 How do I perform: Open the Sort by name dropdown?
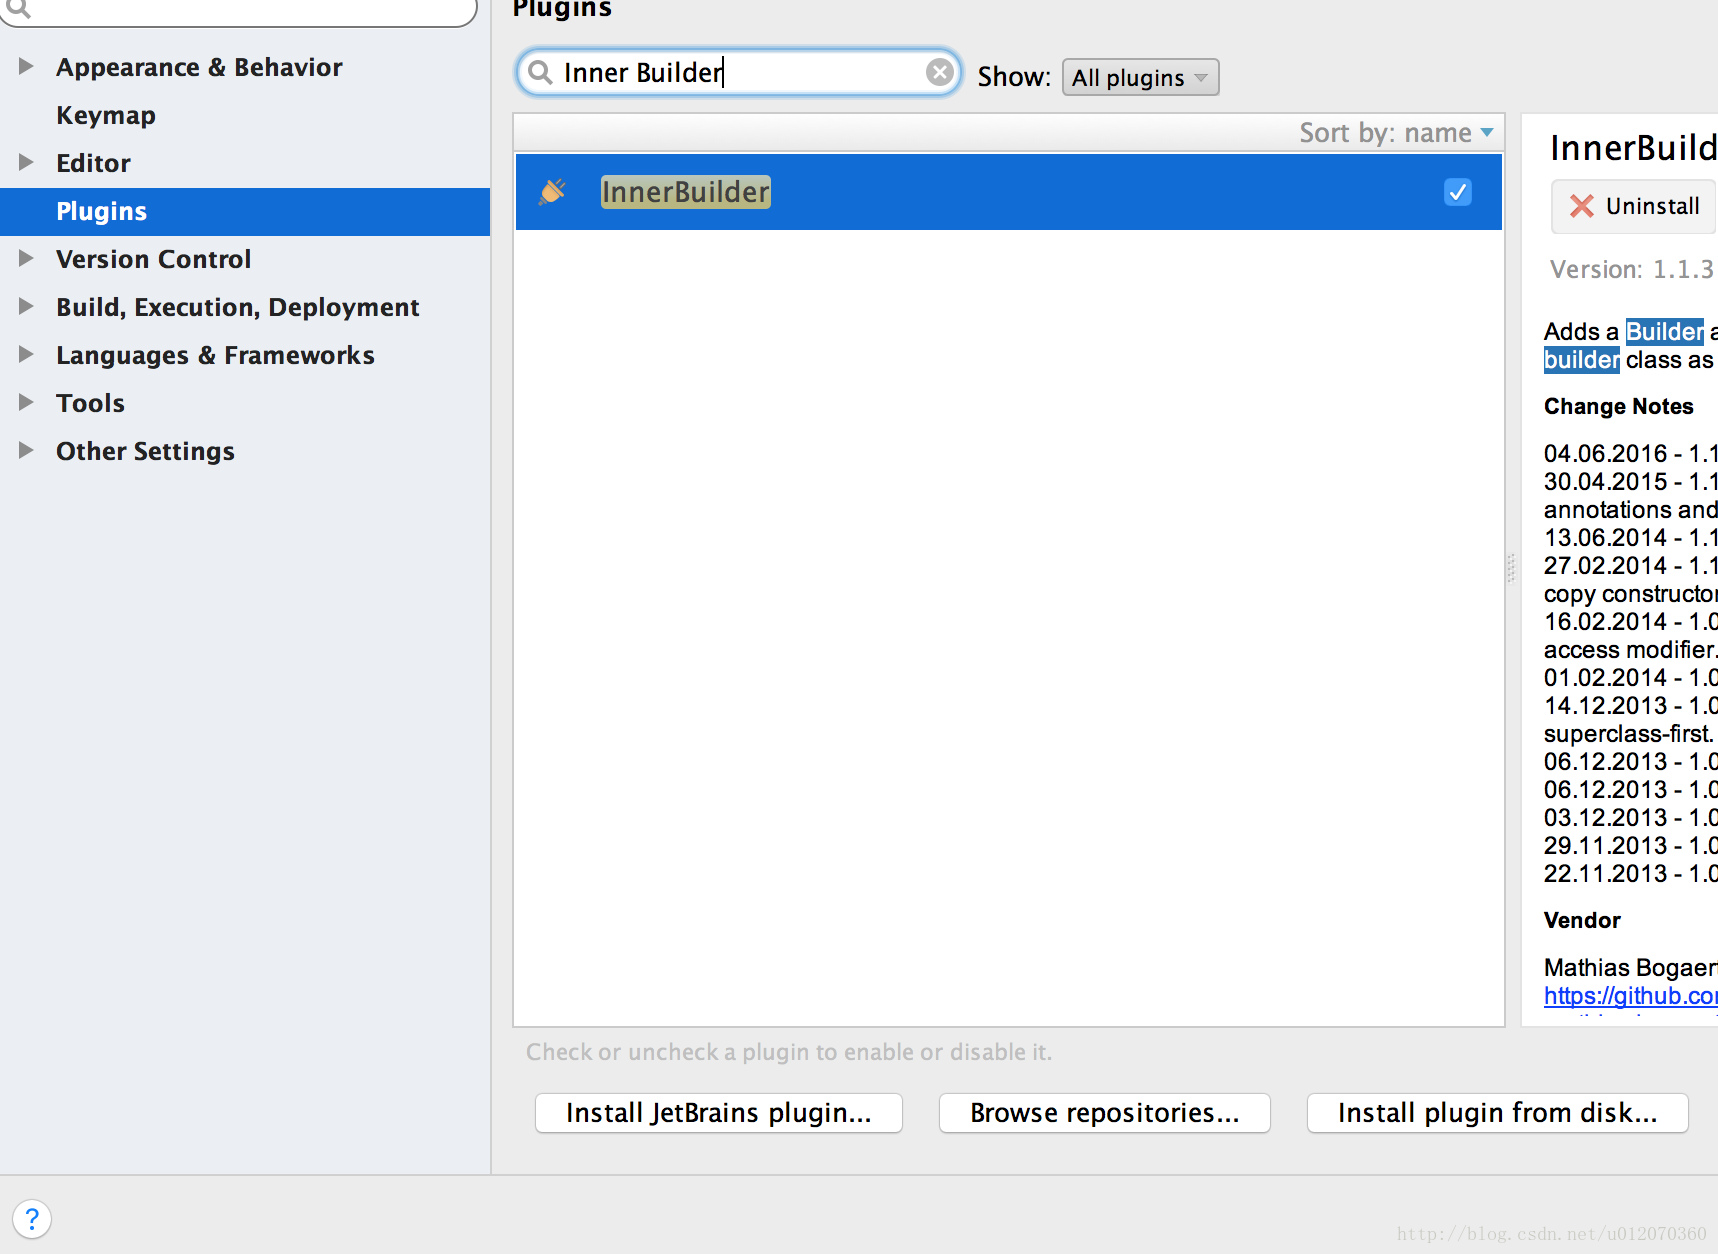coord(1396,133)
